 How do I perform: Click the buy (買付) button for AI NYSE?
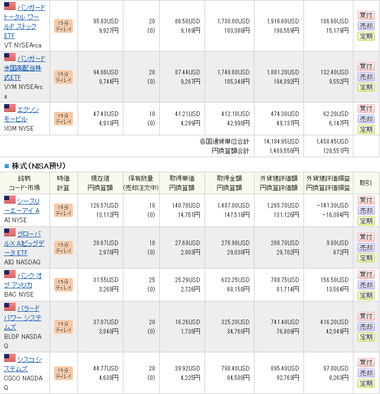pyautogui.click(x=366, y=200)
